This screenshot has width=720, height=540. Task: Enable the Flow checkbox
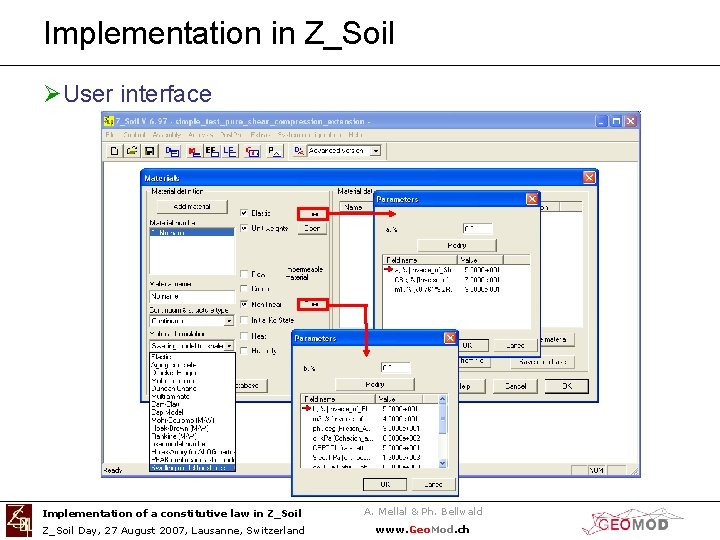[x=244, y=274]
